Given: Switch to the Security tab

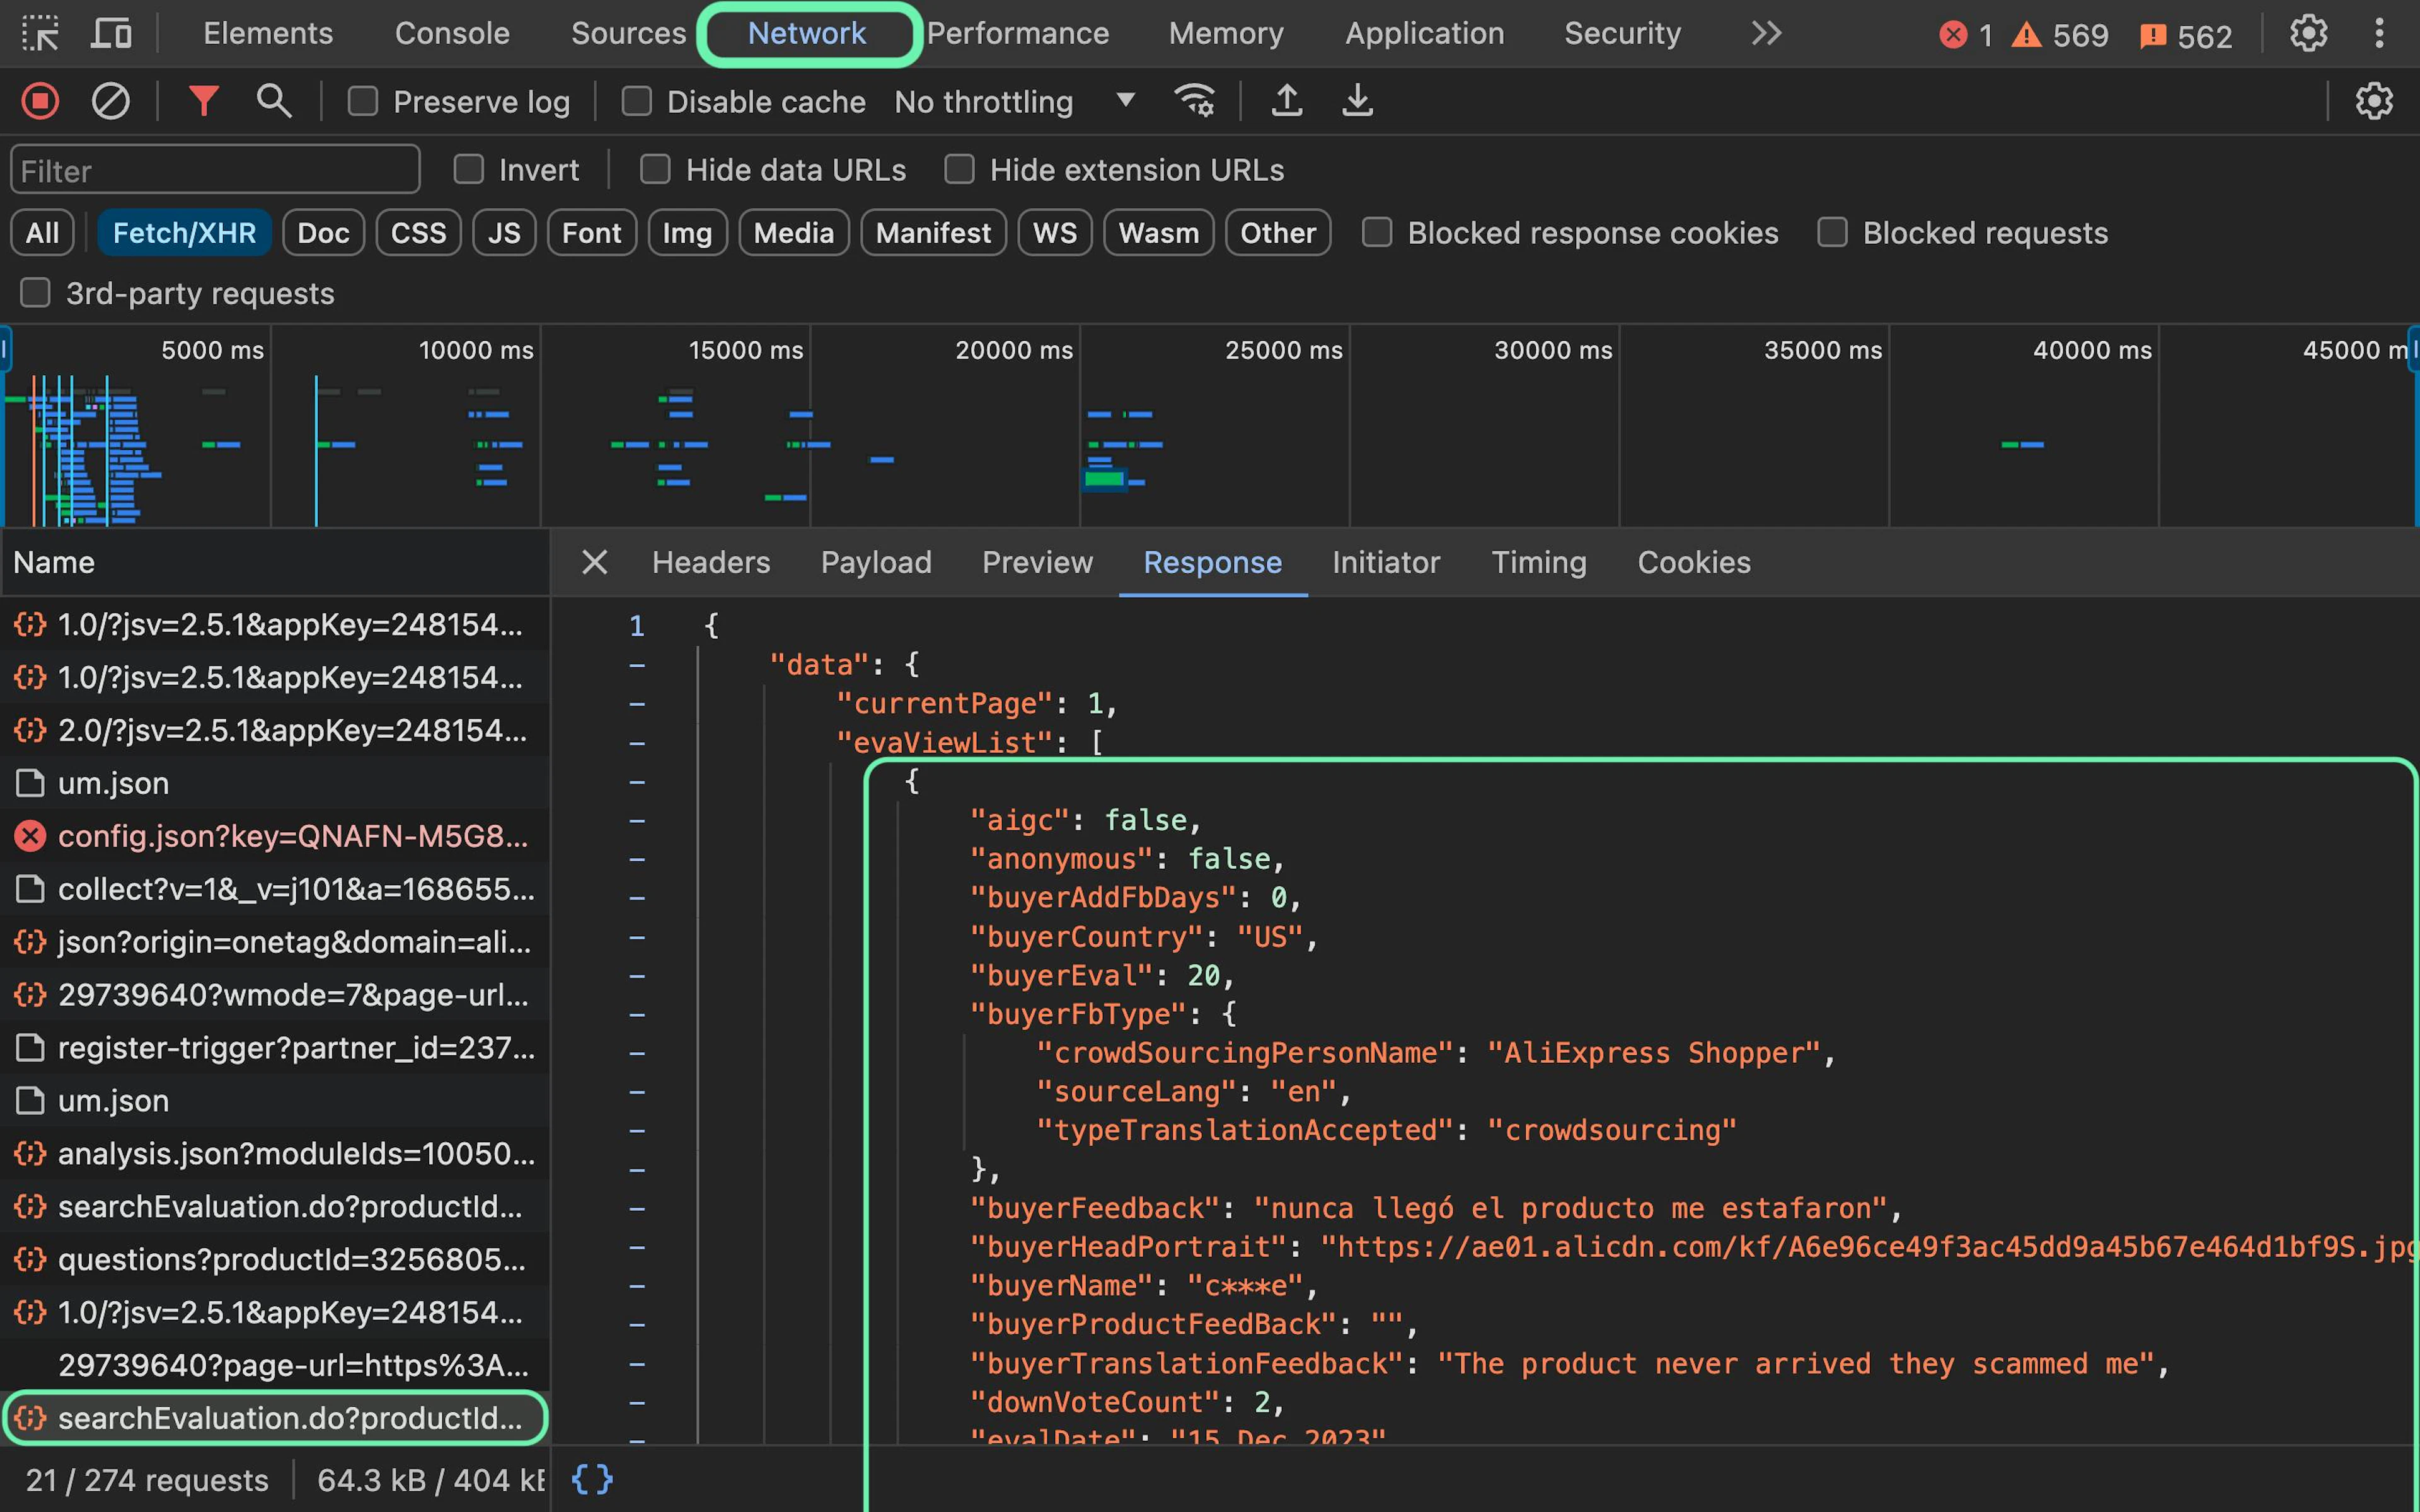Looking at the screenshot, I should click(x=1622, y=33).
